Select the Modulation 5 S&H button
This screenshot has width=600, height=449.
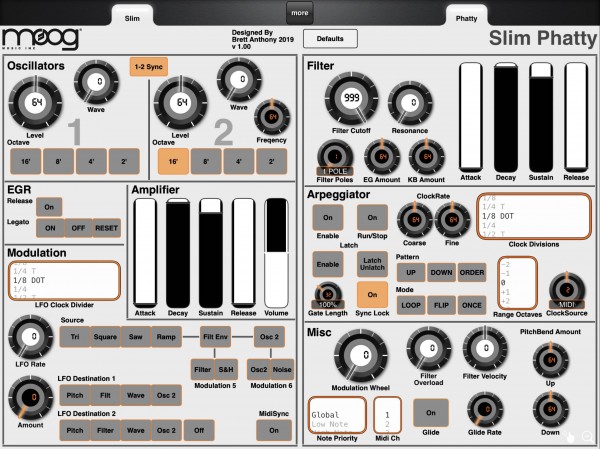[x=226, y=369]
